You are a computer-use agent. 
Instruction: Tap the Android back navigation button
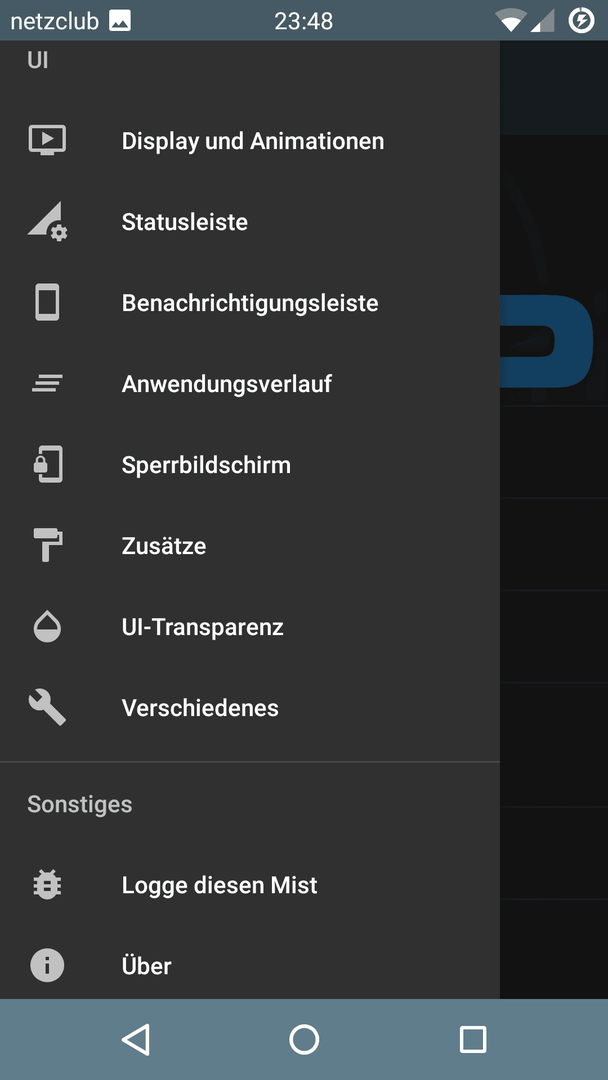[136, 1039]
